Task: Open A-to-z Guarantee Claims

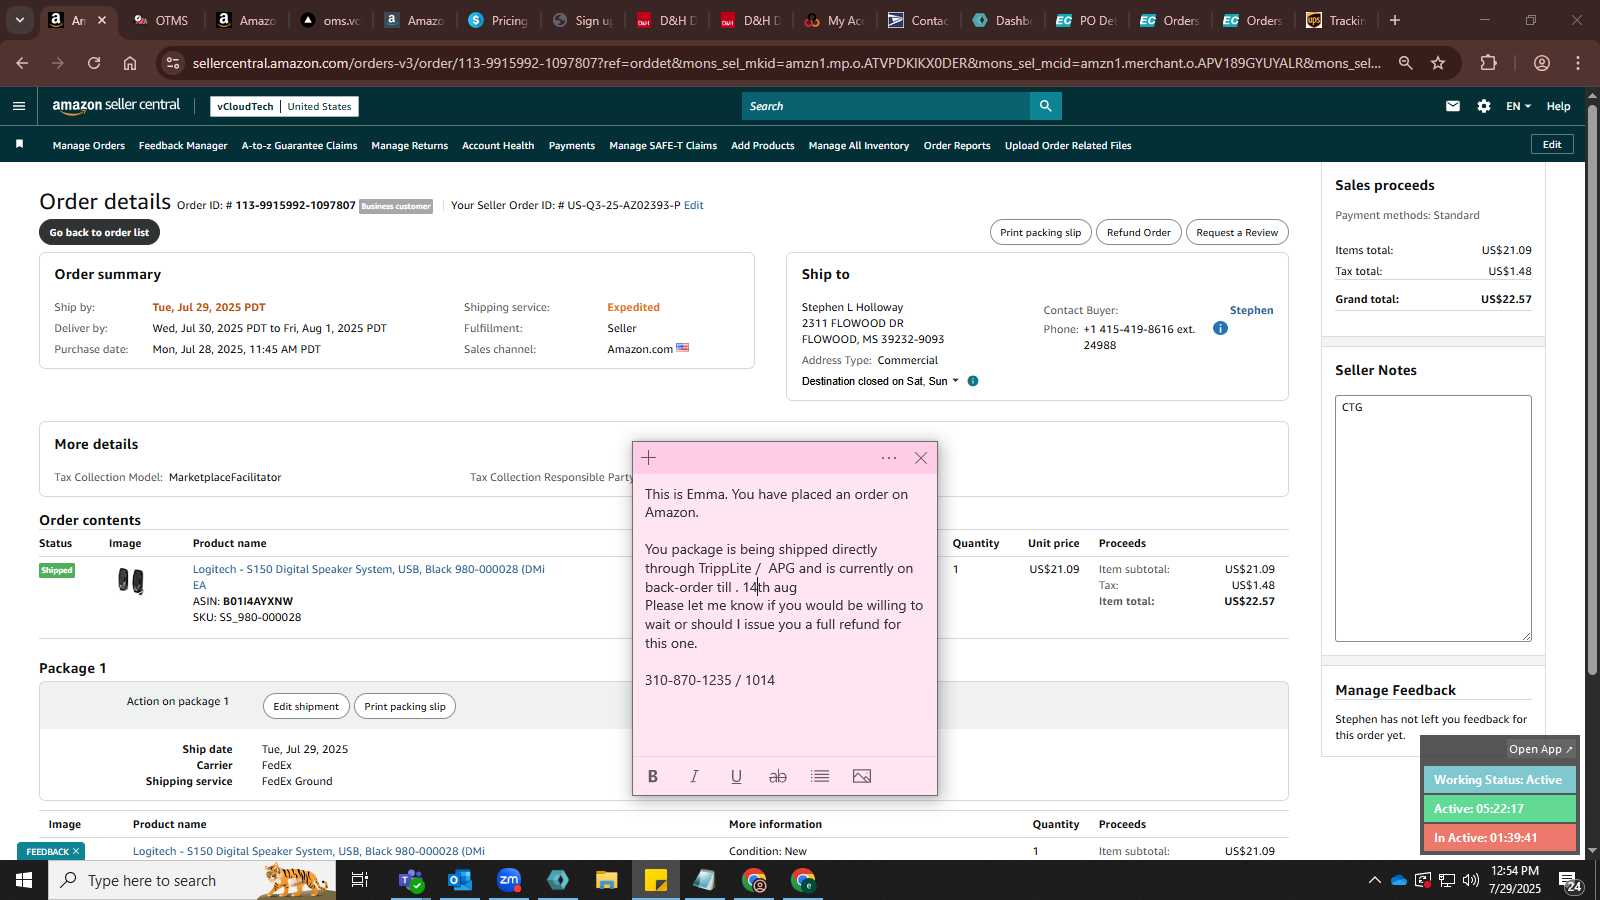Action: point(299,145)
